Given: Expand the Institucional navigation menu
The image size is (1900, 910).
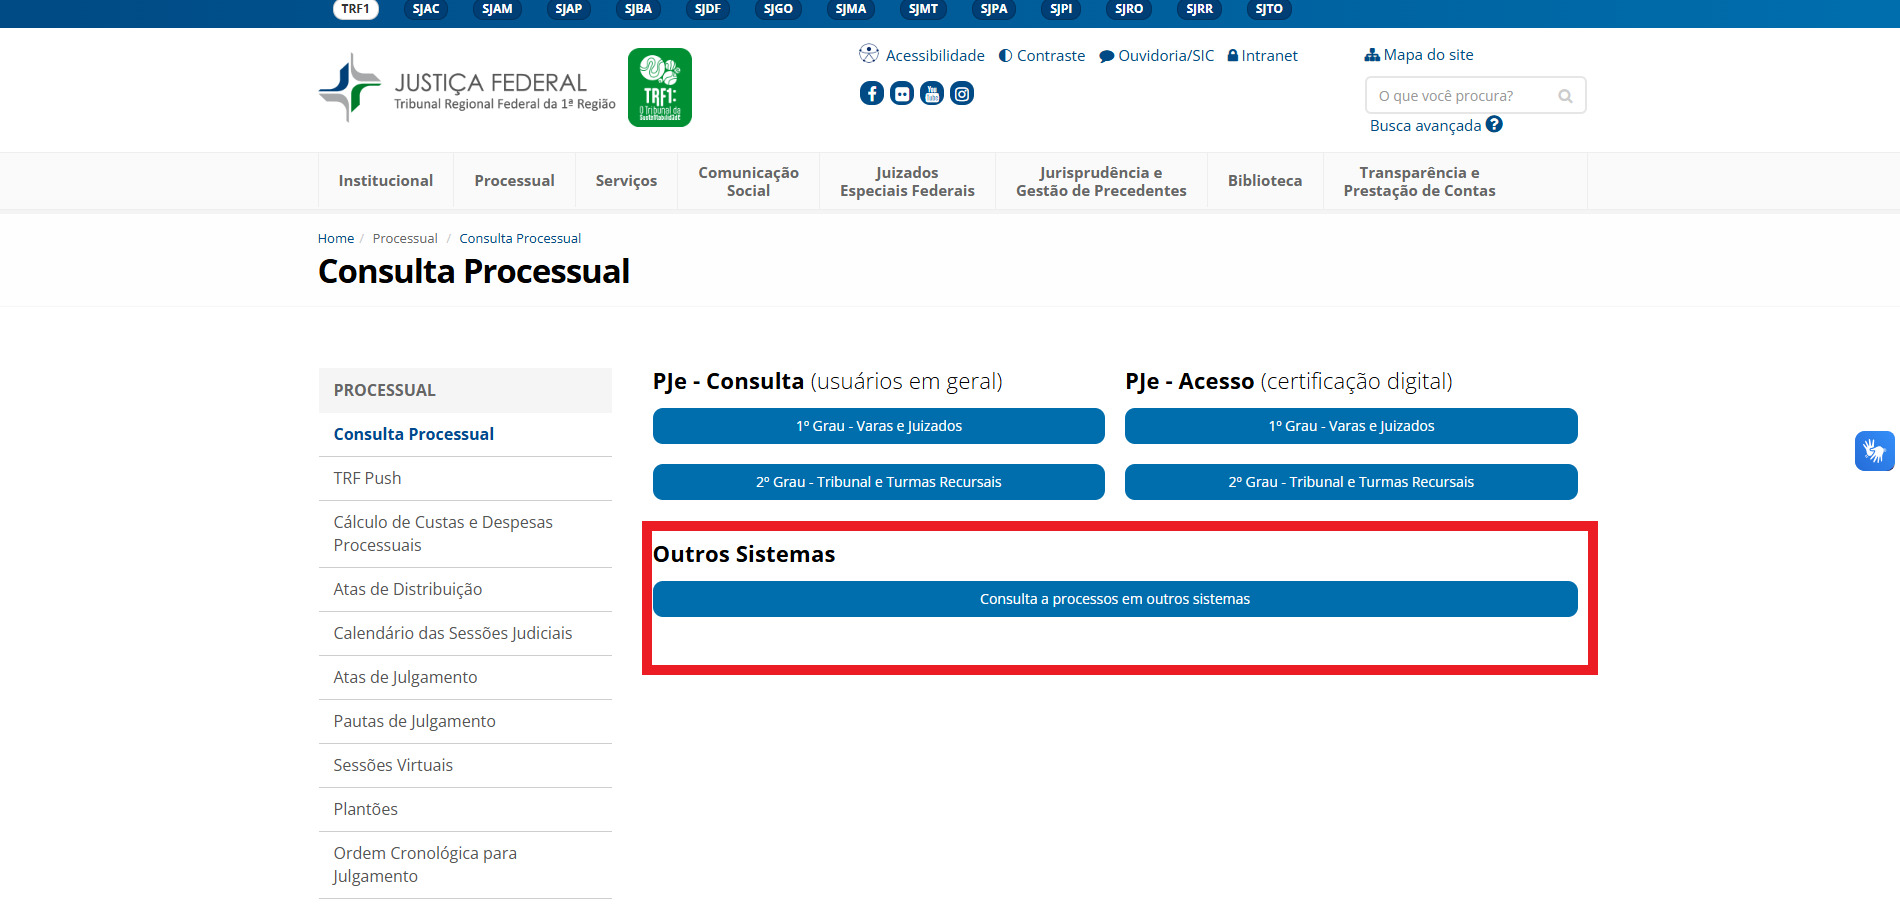Looking at the screenshot, I should (385, 181).
